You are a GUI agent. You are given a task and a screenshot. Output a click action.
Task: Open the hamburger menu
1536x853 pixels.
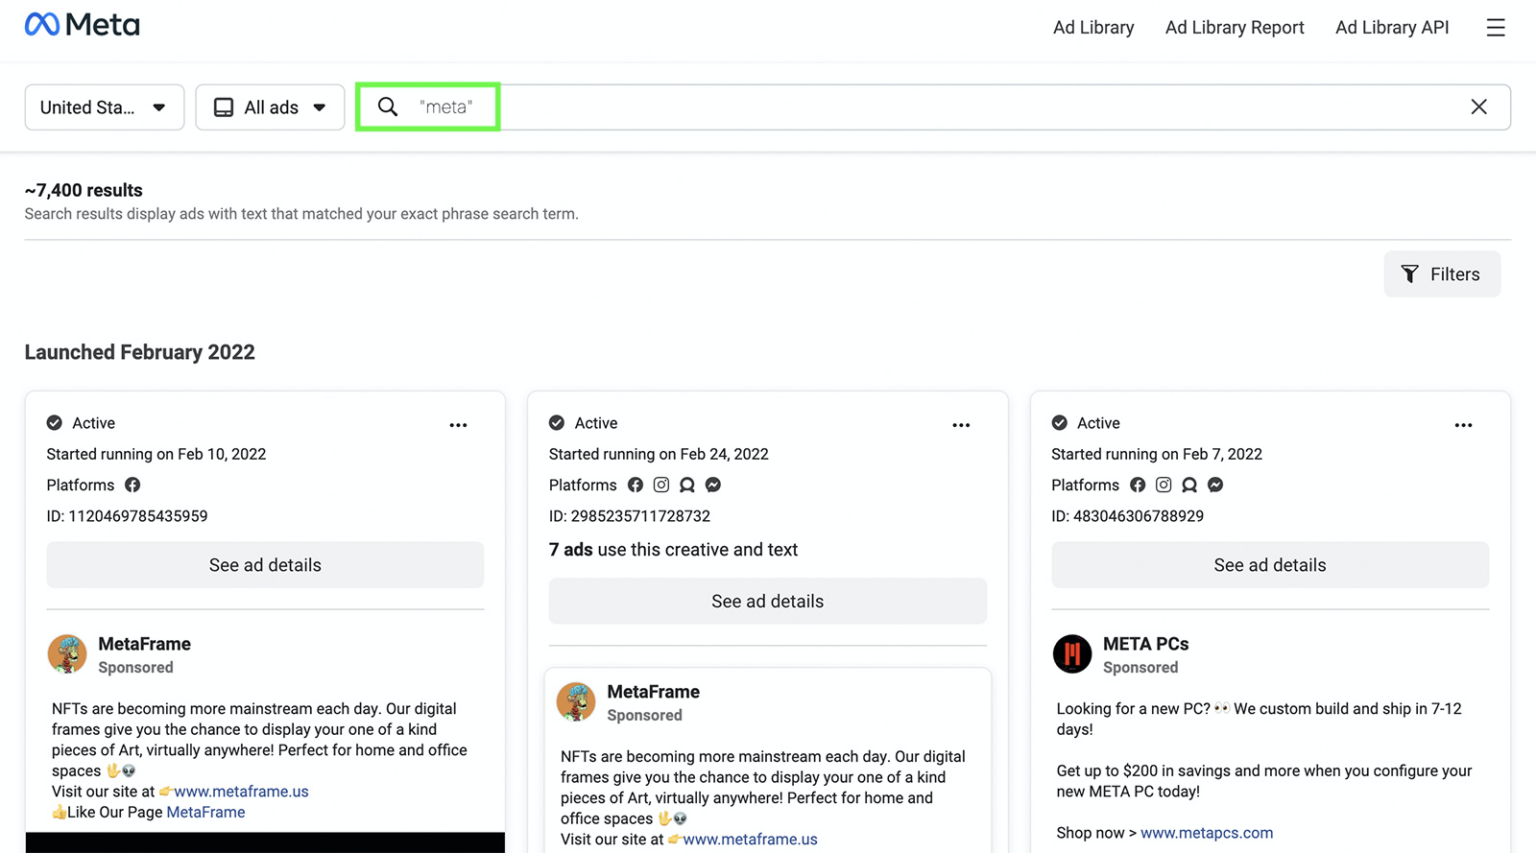point(1495,27)
